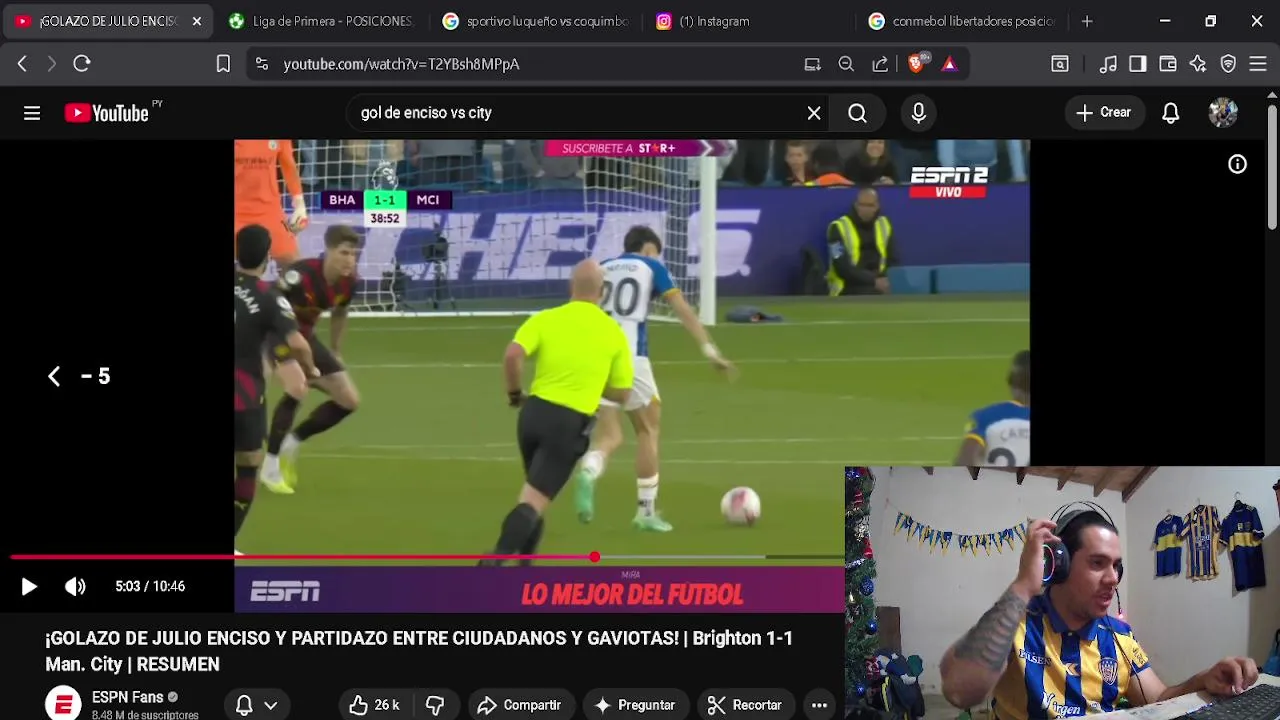Switch to Instagram tab
This screenshot has width=1280, height=720.
pos(750,21)
